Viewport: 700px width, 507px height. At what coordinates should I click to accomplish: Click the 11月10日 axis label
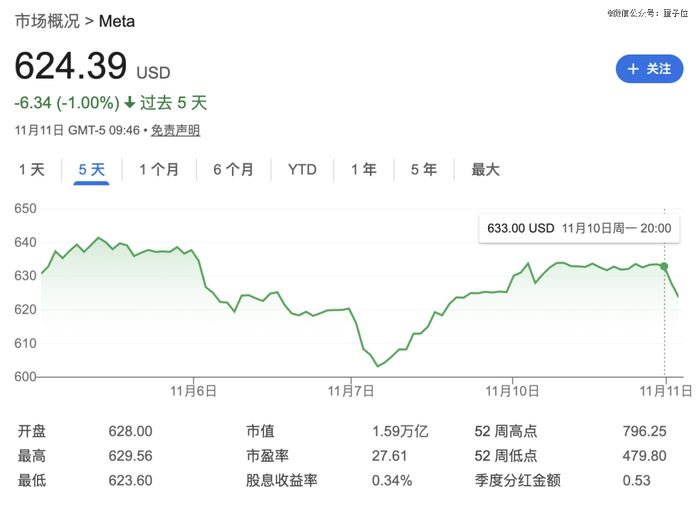click(x=512, y=391)
